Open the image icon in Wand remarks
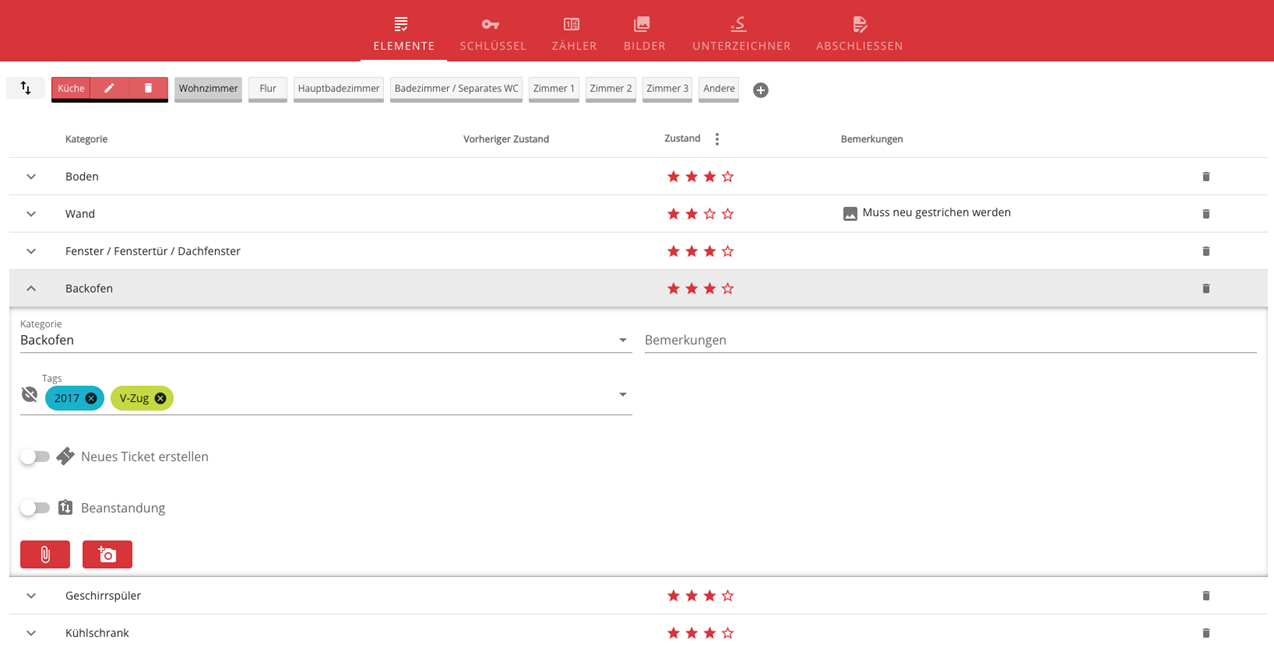Image resolution: width=1274 pixels, height=647 pixels. pyautogui.click(x=850, y=213)
